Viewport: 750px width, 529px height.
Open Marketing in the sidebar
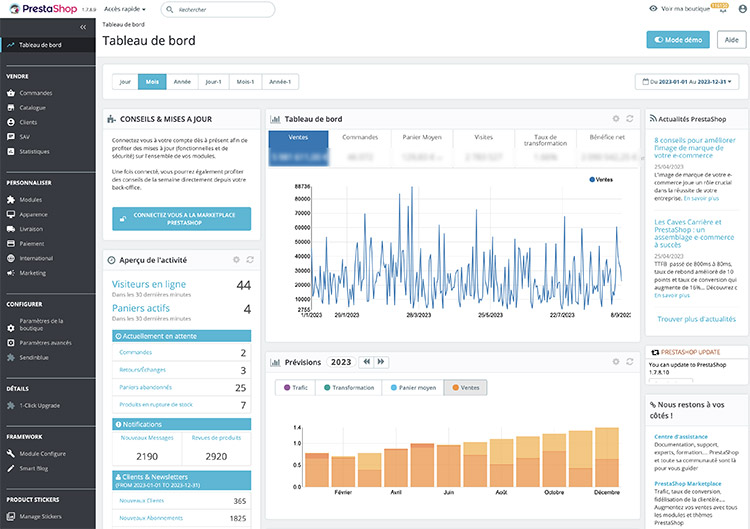(33, 273)
